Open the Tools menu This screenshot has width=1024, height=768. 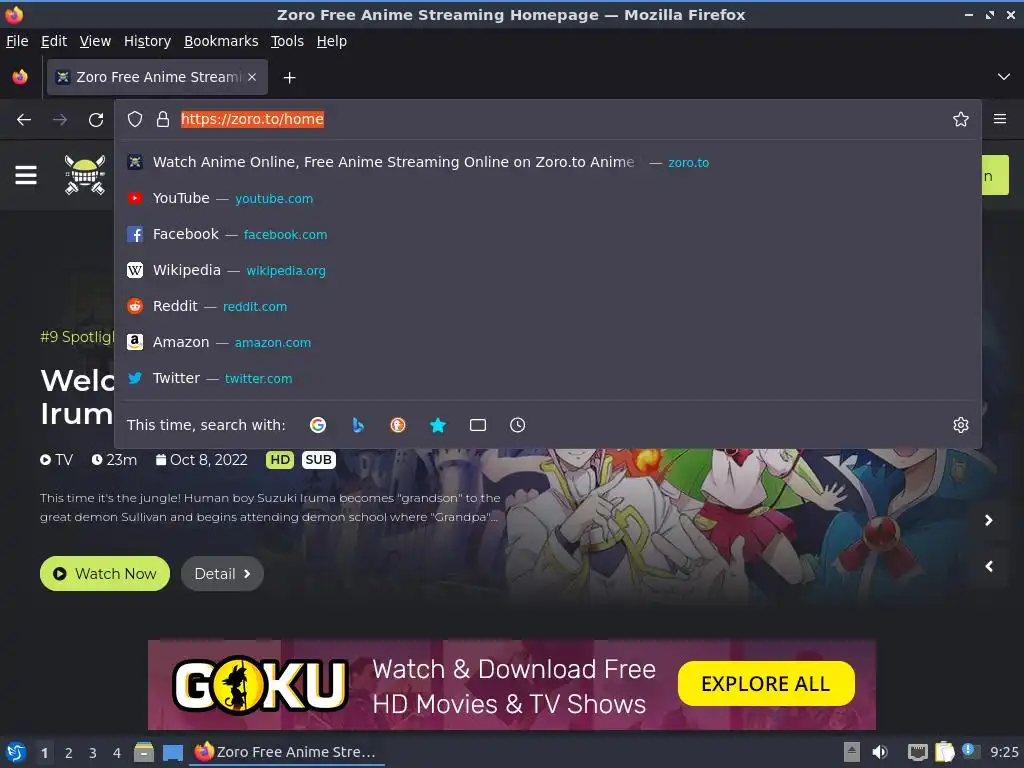(287, 41)
